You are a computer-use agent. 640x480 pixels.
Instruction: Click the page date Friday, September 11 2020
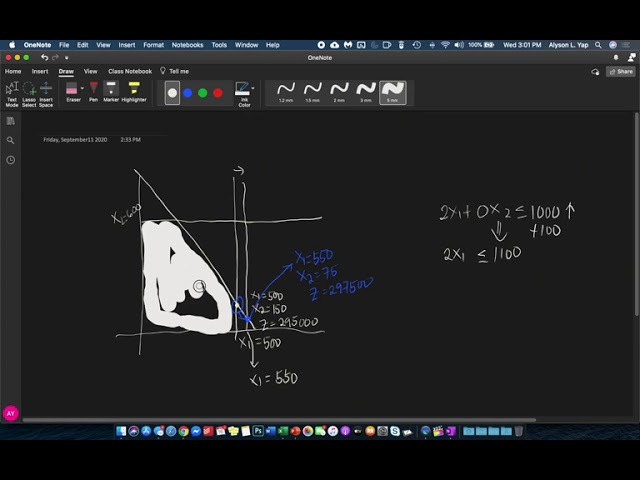(x=75, y=140)
